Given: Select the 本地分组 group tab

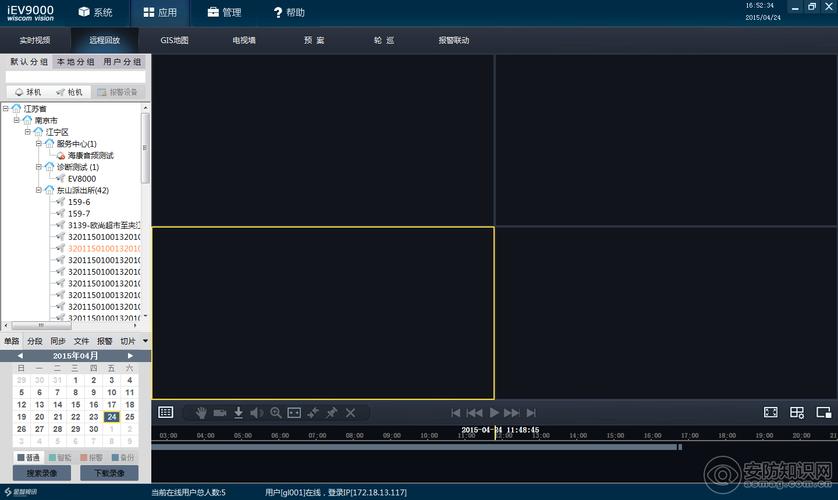Looking at the screenshot, I should coord(75,62).
